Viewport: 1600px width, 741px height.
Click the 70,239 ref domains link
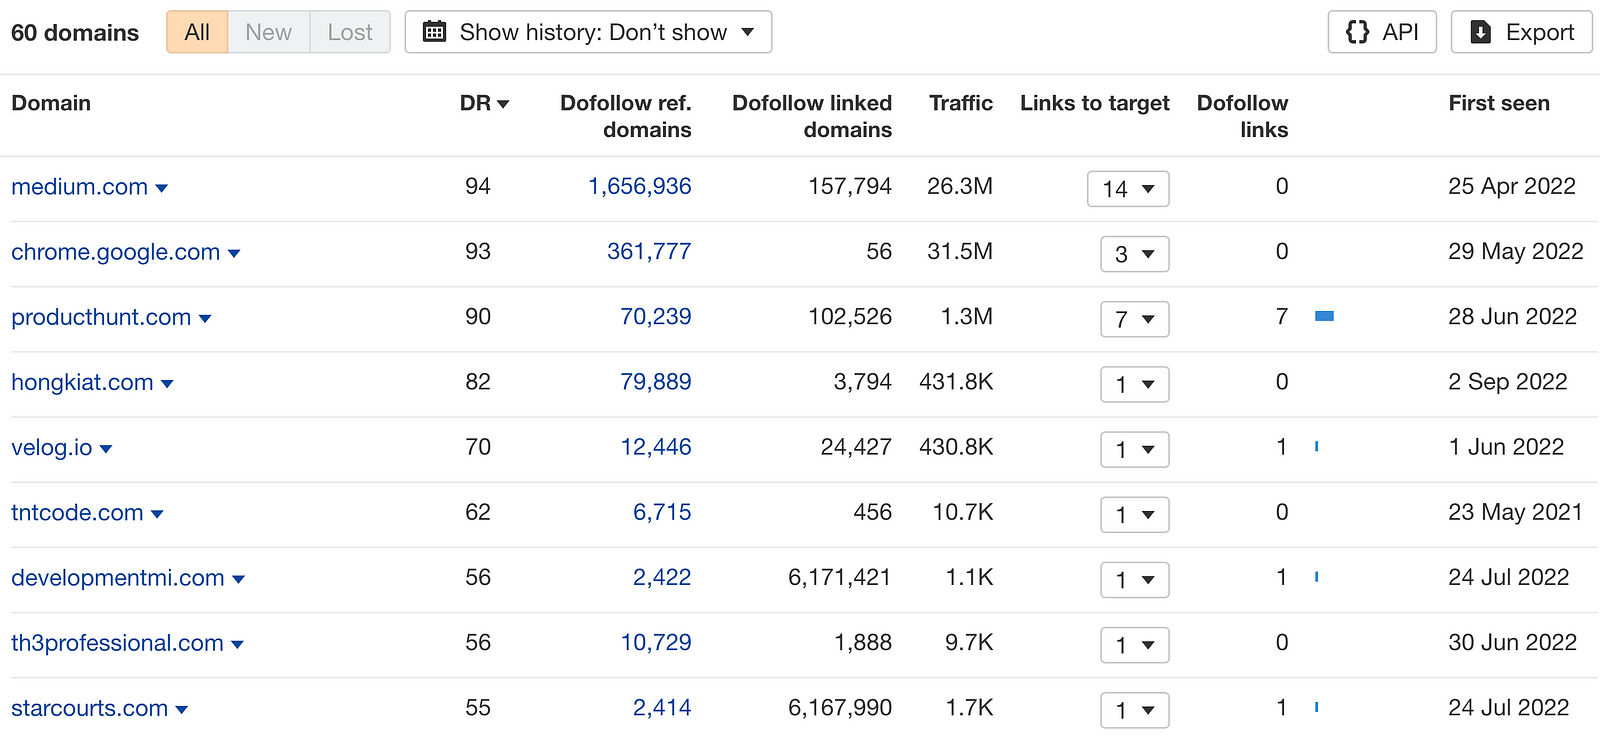coord(656,316)
